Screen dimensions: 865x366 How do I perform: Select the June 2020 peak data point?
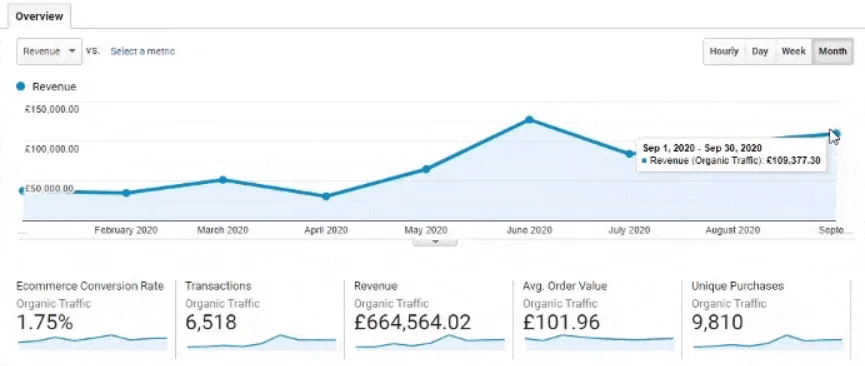click(529, 119)
